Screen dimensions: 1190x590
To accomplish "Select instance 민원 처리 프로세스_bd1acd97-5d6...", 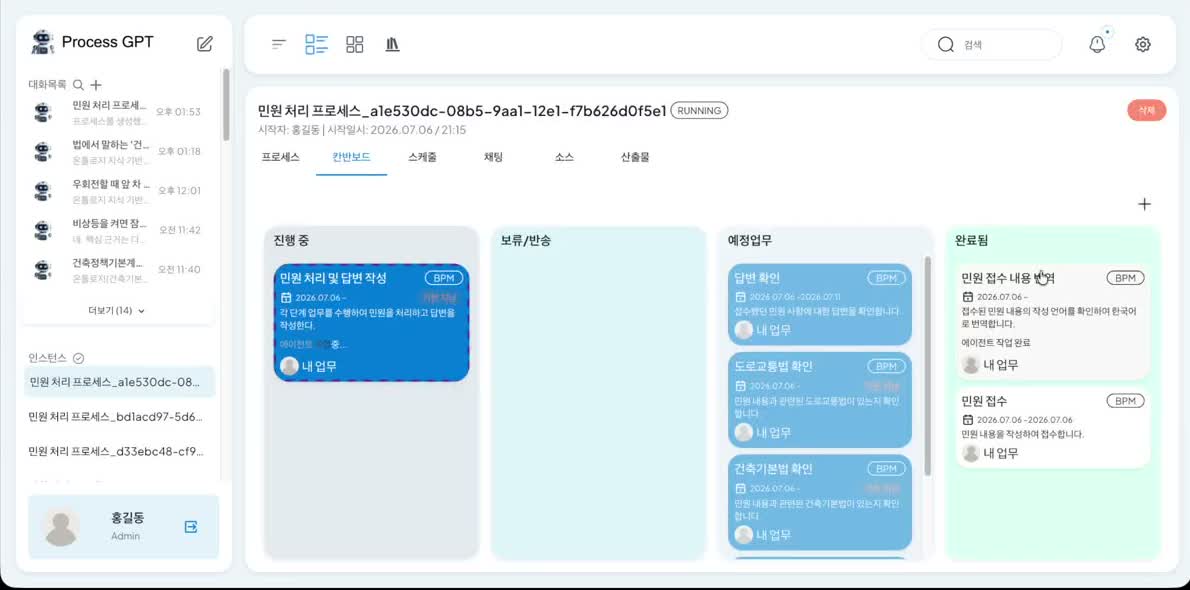I will click(119, 417).
